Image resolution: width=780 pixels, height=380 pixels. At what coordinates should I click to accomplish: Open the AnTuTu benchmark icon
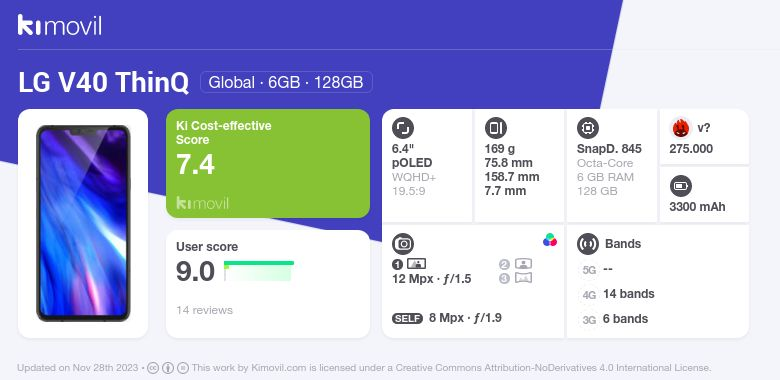(x=680, y=128)
